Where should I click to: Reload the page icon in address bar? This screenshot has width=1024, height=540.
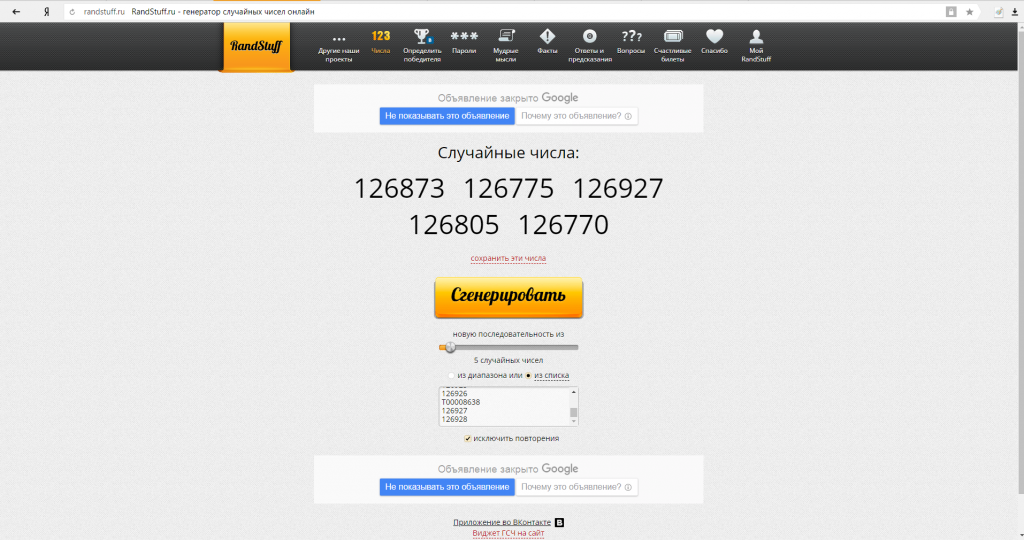point(72,12)
